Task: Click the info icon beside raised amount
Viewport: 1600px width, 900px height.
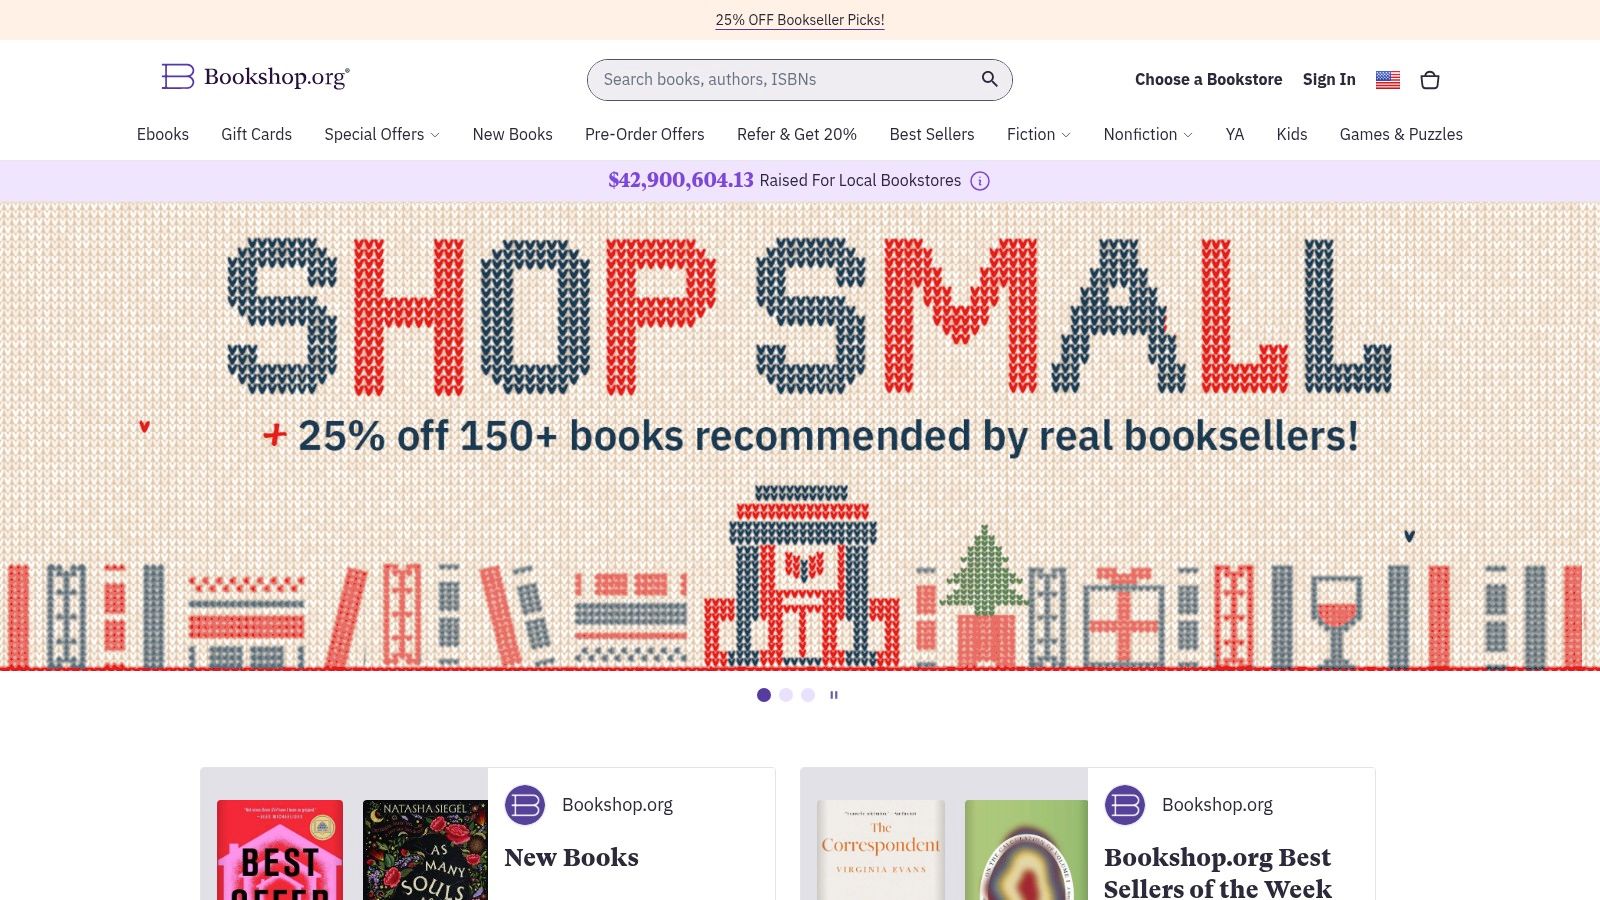Action: click(x=980, y=181)
